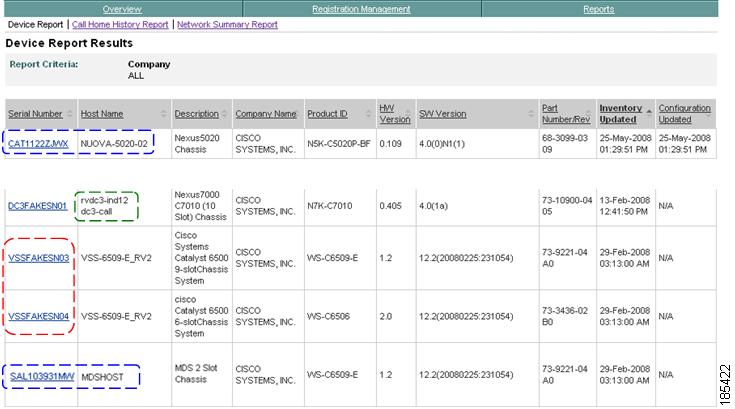
Task: Click the sort arrows beside Host Name
Action: tap(163, 114)
